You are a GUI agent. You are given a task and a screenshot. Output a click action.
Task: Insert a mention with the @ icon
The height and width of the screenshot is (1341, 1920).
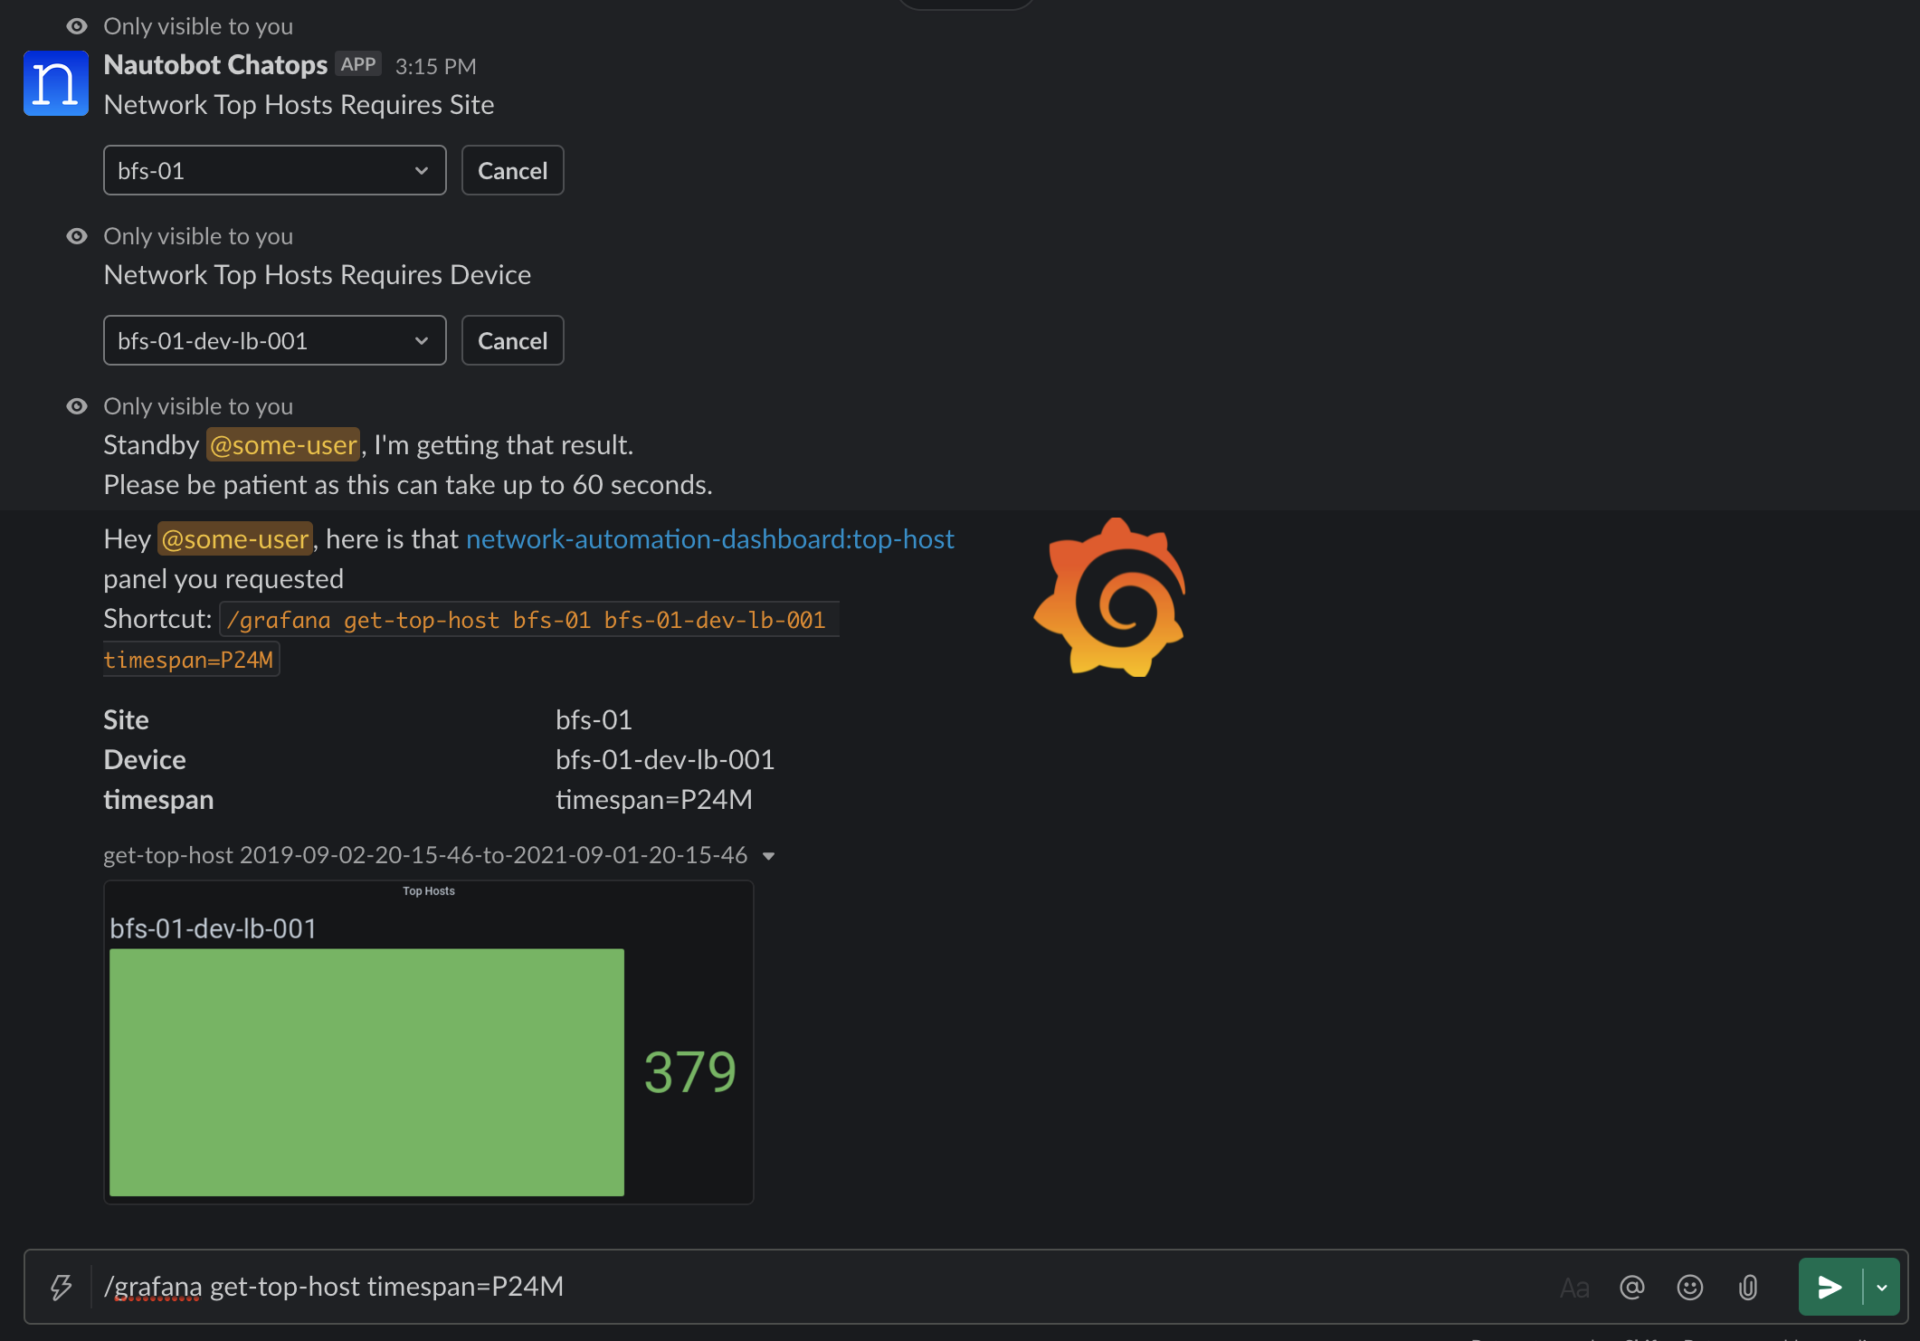pyautogui.click(x=1632, y=1287)
